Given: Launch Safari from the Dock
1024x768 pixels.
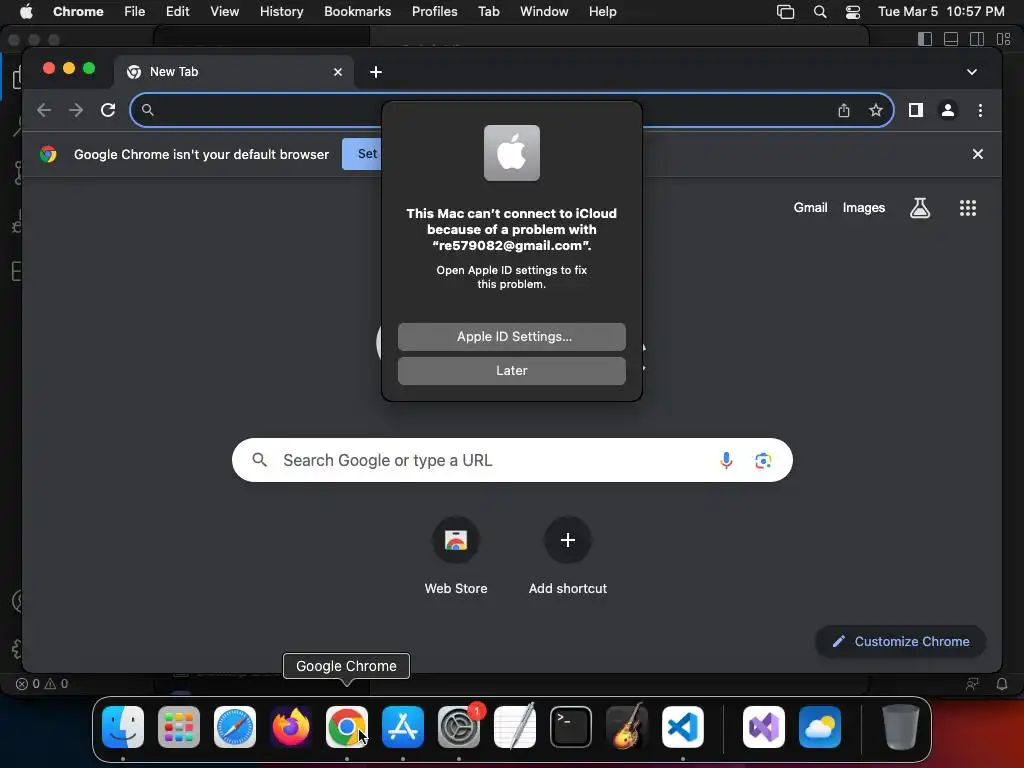Looking at the screenshot, I should (x=235, y=727).
